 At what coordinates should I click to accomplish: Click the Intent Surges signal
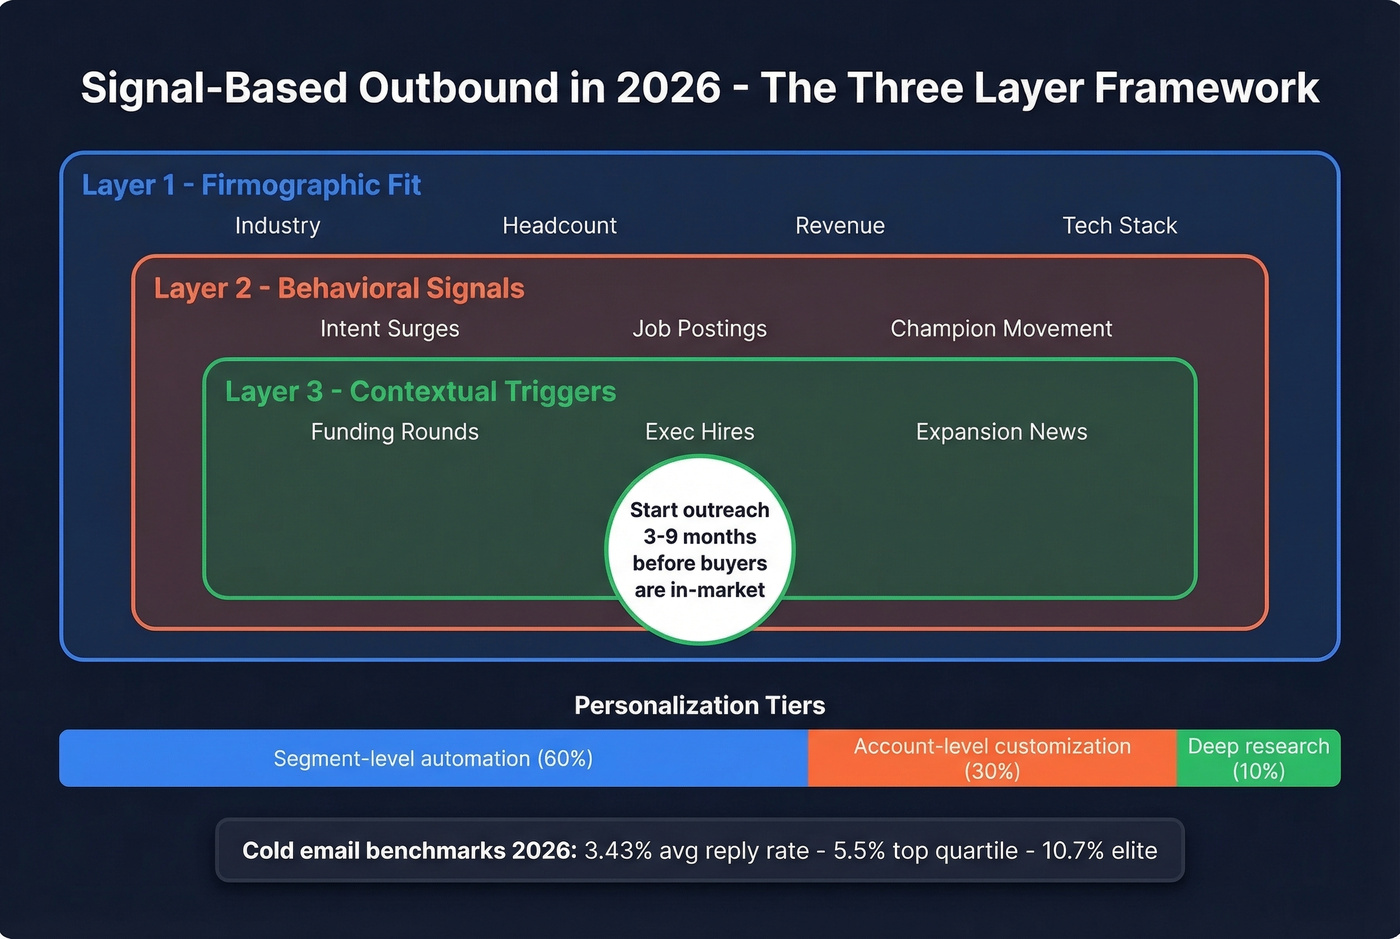click(x=390, y=328)
